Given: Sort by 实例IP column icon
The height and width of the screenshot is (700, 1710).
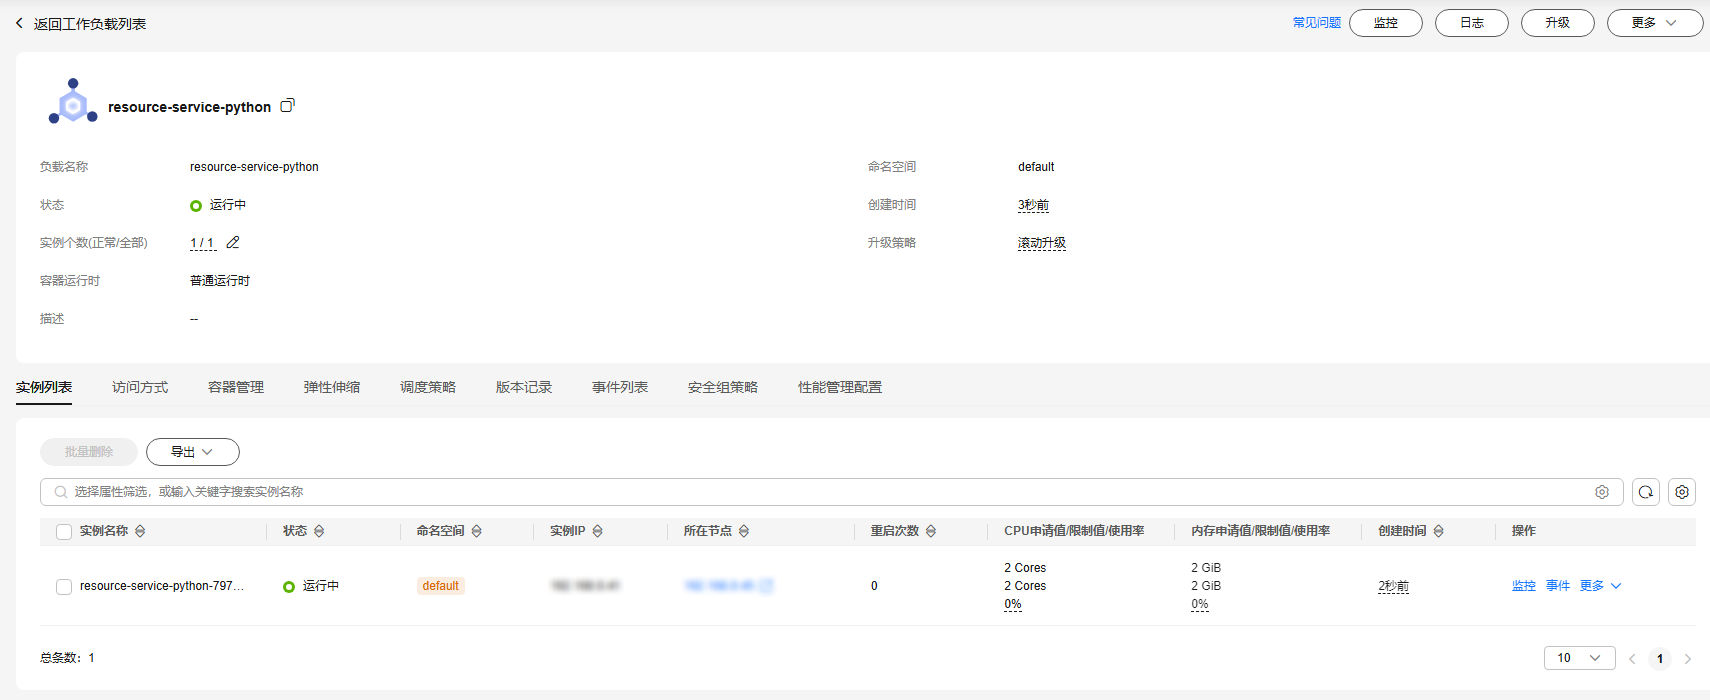Looking at the screenshot, I should (598, 531).
